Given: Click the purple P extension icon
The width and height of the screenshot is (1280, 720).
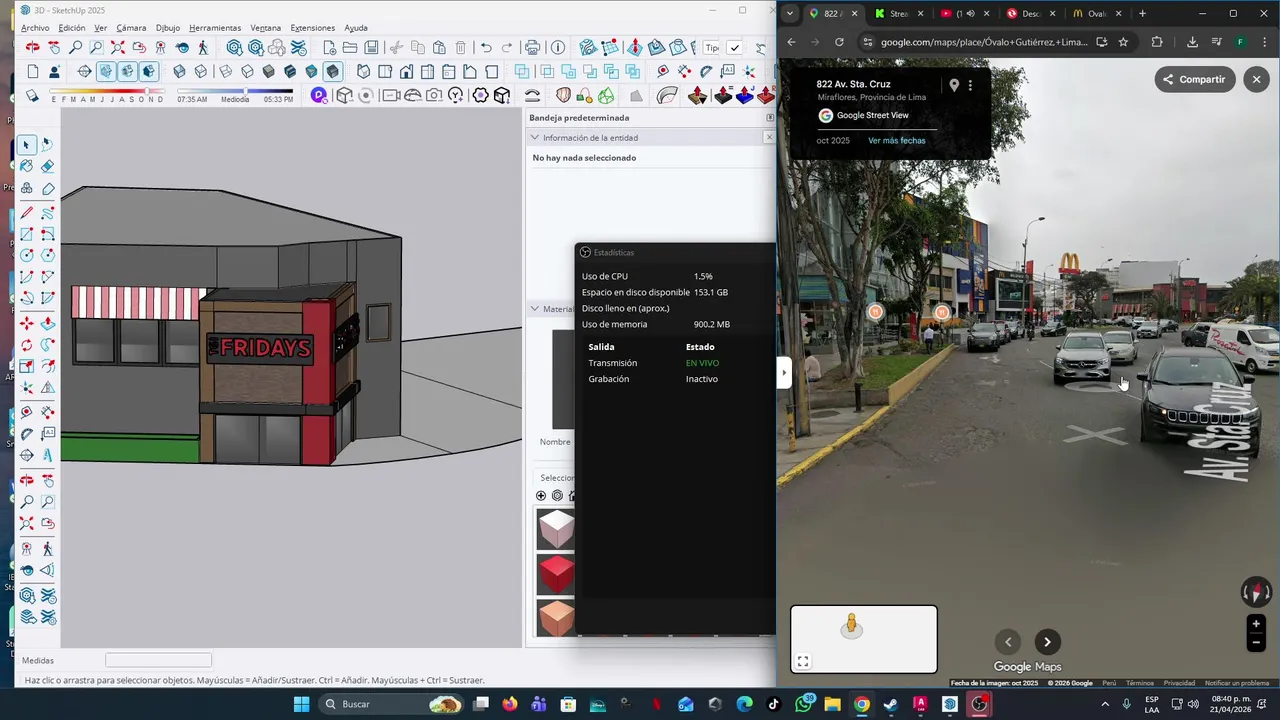Looking at the screenshot, I should (318, 95).
